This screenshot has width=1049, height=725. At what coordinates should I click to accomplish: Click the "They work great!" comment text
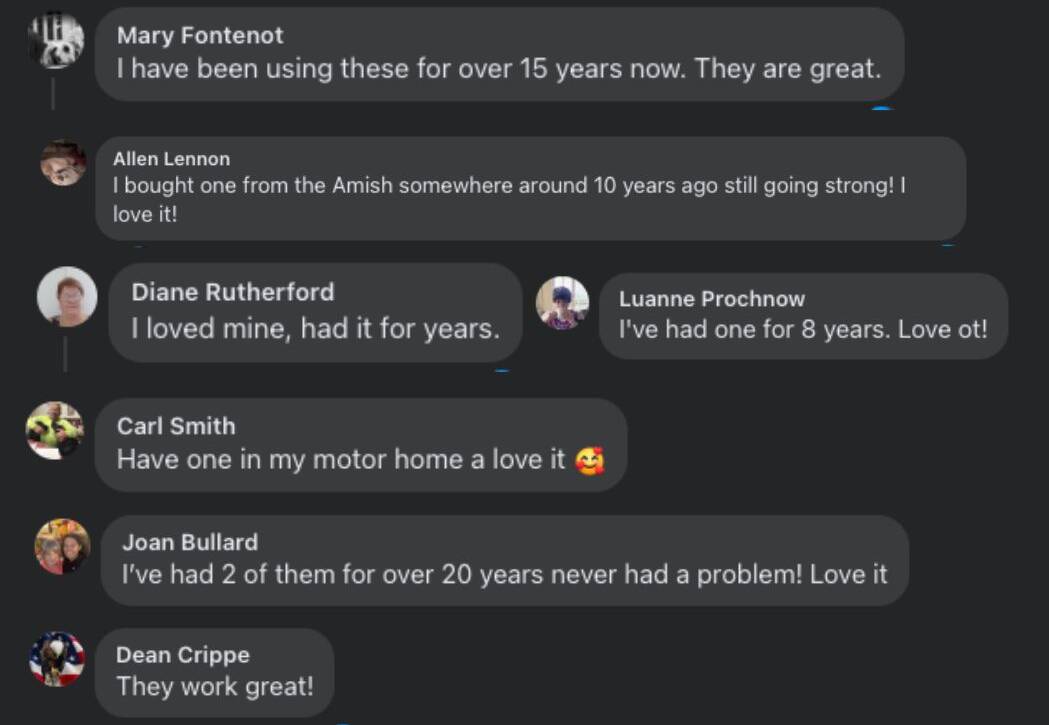[x=215, y=687]
